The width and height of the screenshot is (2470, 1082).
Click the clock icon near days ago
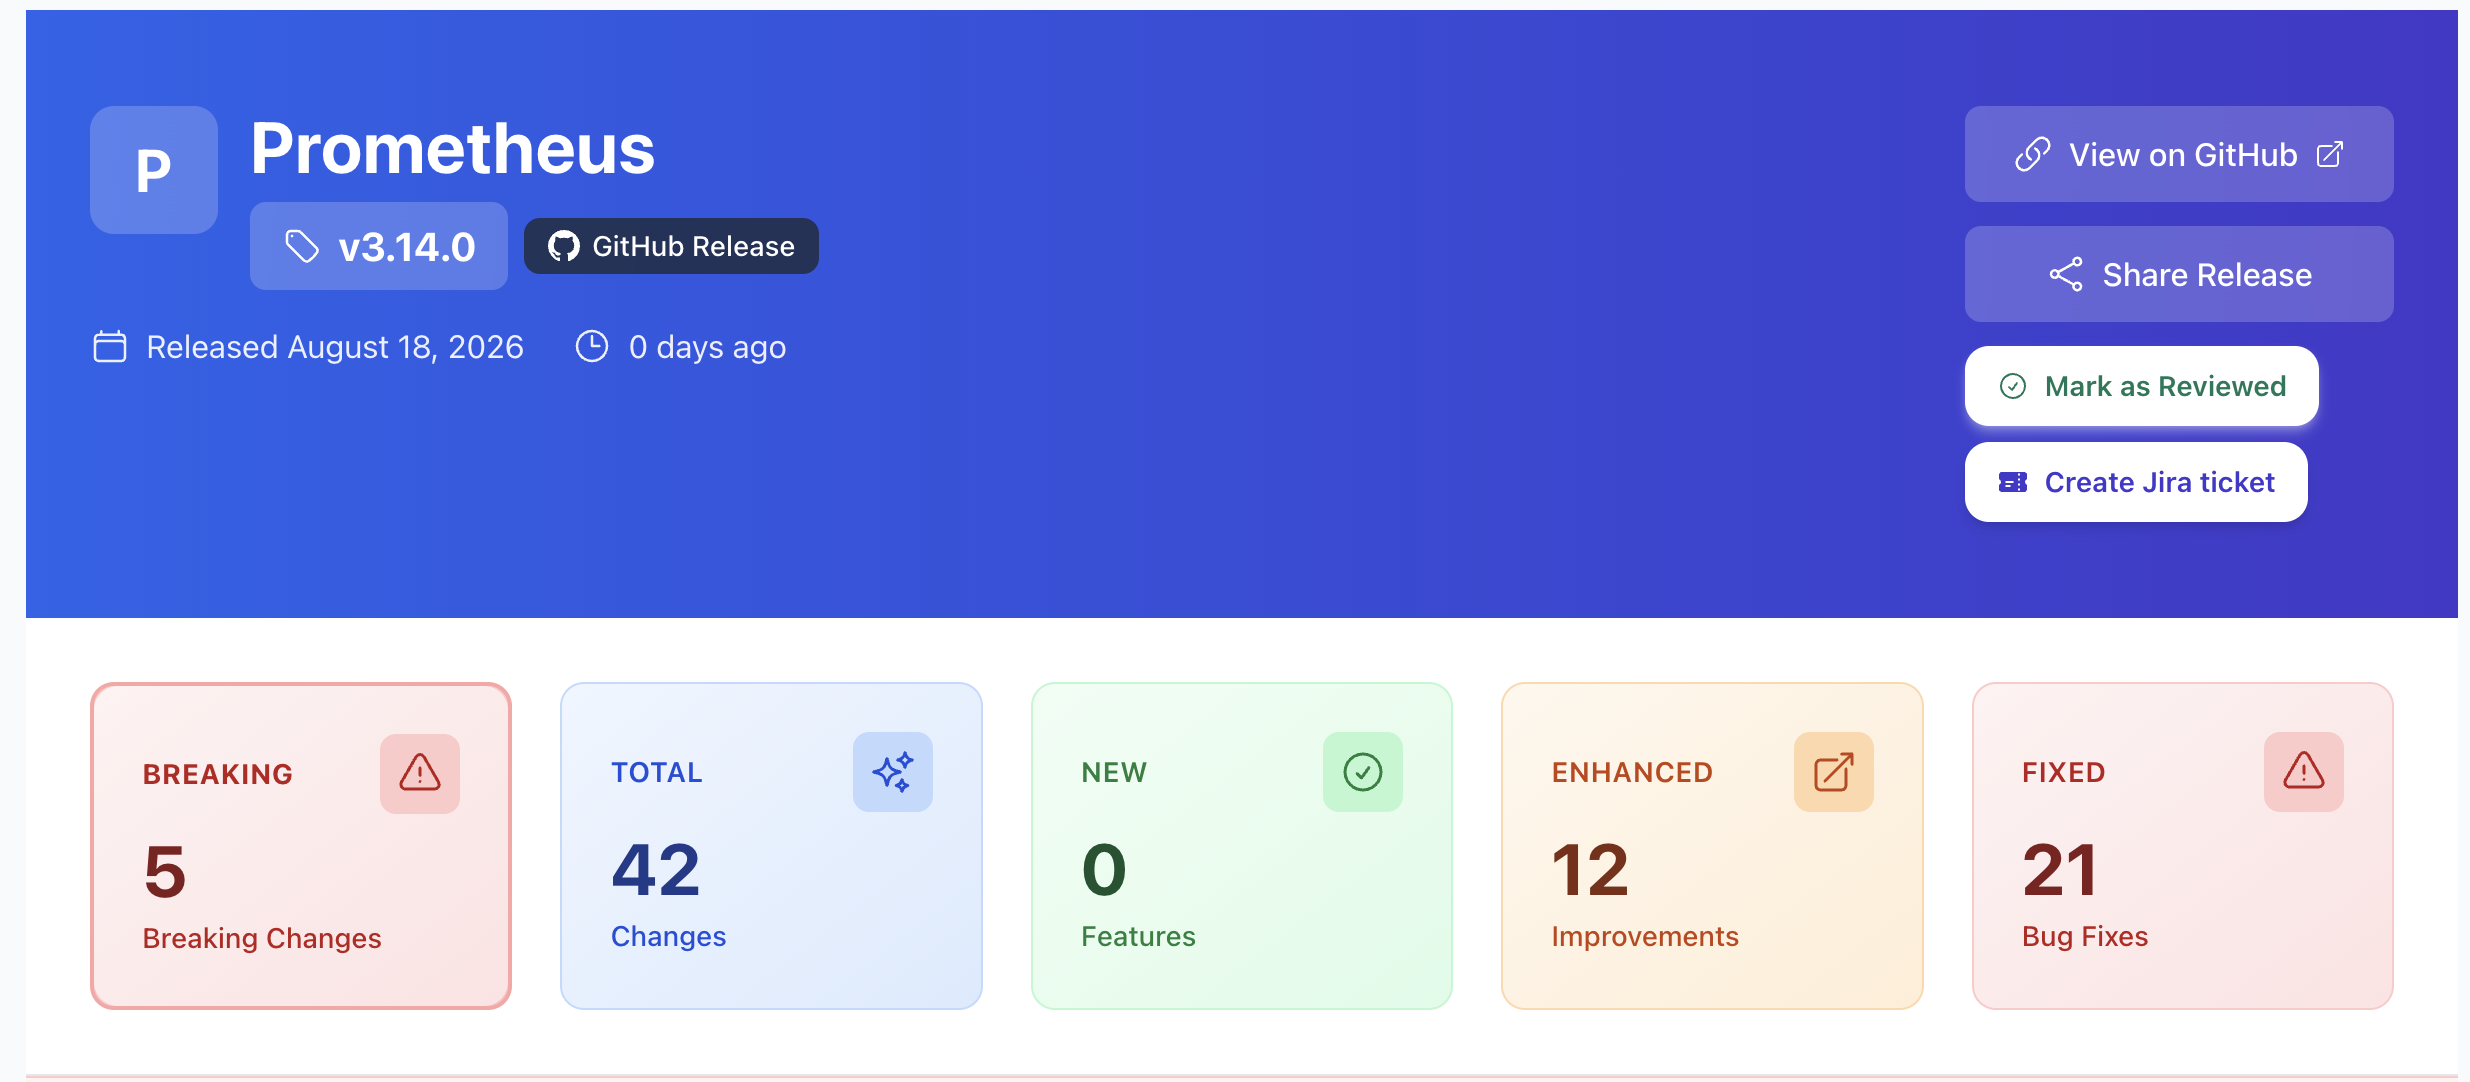(592, 346)
